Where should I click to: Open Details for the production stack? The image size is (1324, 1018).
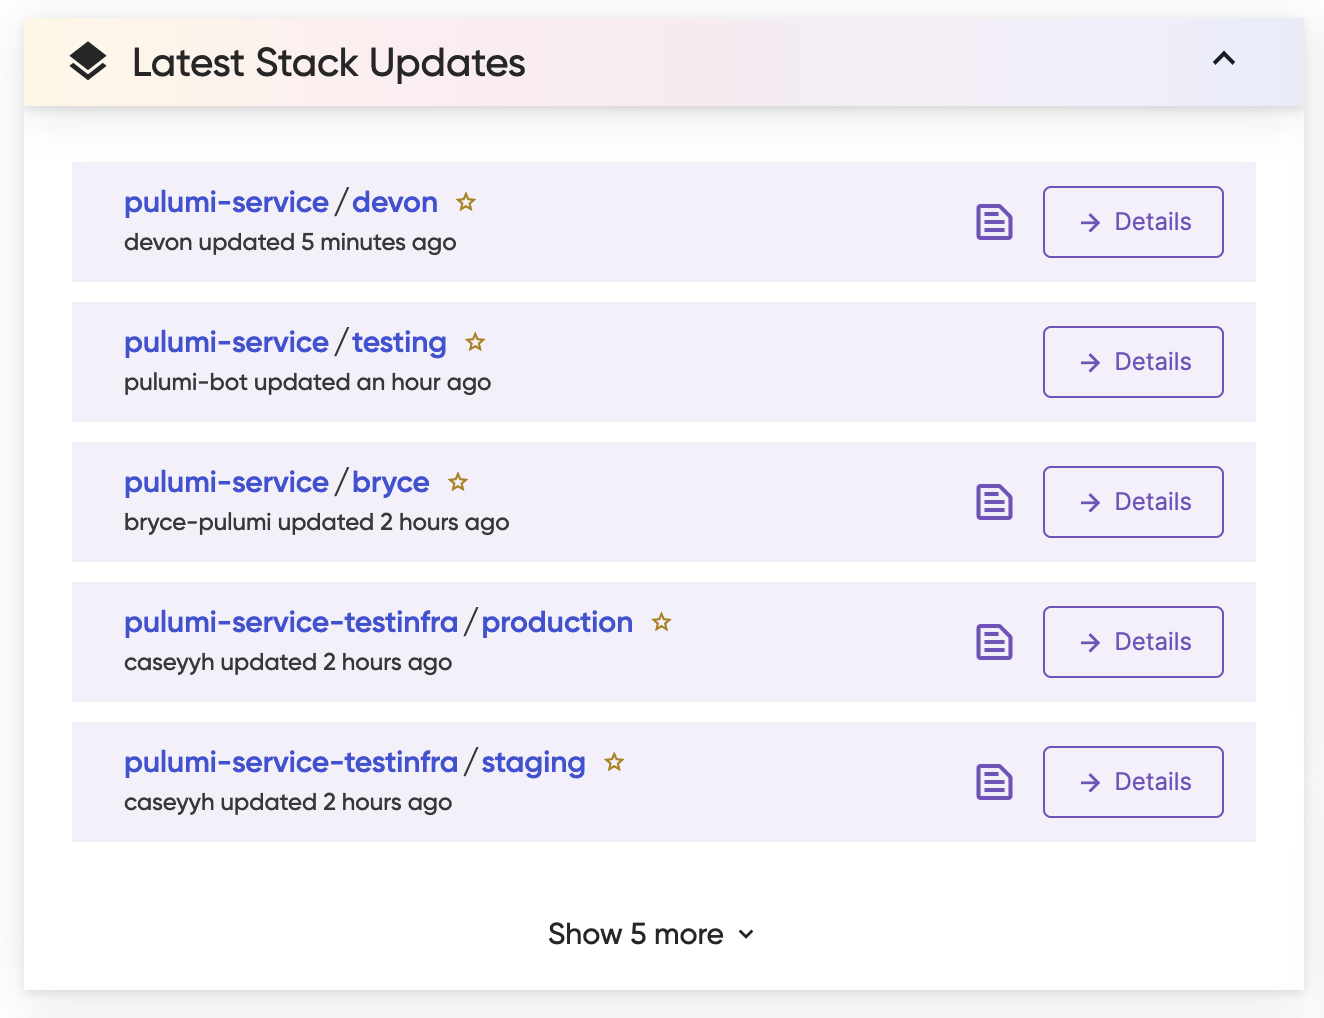pos(1133,642)
